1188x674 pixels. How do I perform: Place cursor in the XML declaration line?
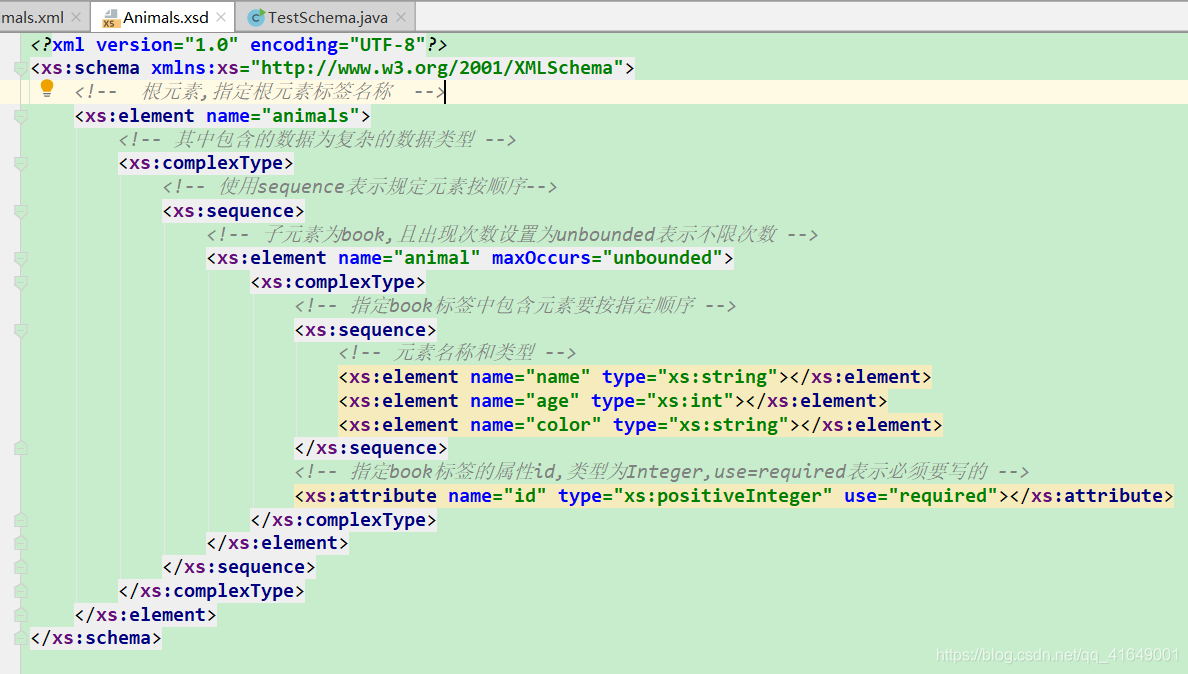pyautogui.click(x=239, y=45)
